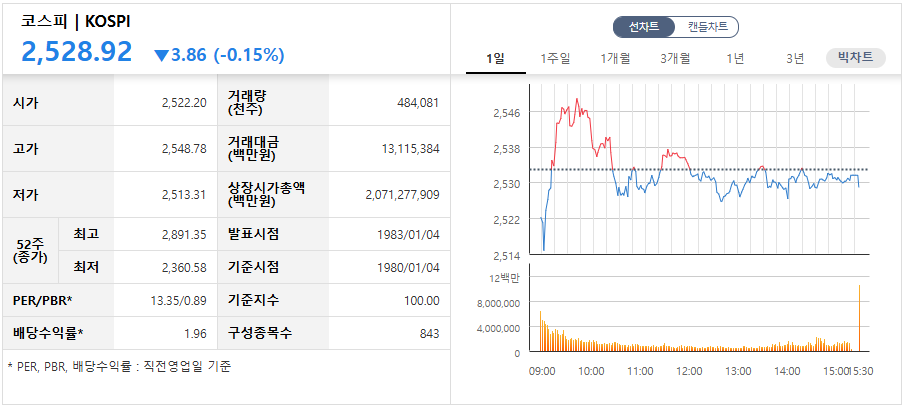Image resolution: width=905 pixels, height=405 pixels.
Task: Click the market cap value 2,071,277,909
Action: pos(402,195)
